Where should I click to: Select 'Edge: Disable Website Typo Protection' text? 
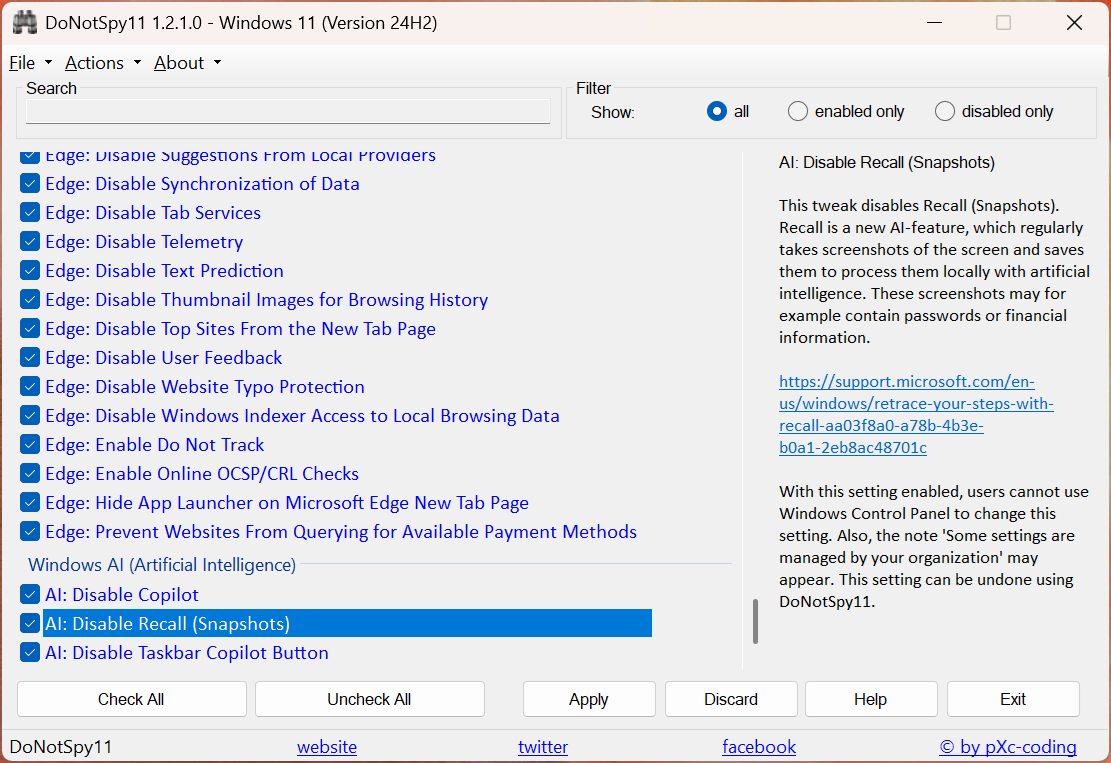205,387
